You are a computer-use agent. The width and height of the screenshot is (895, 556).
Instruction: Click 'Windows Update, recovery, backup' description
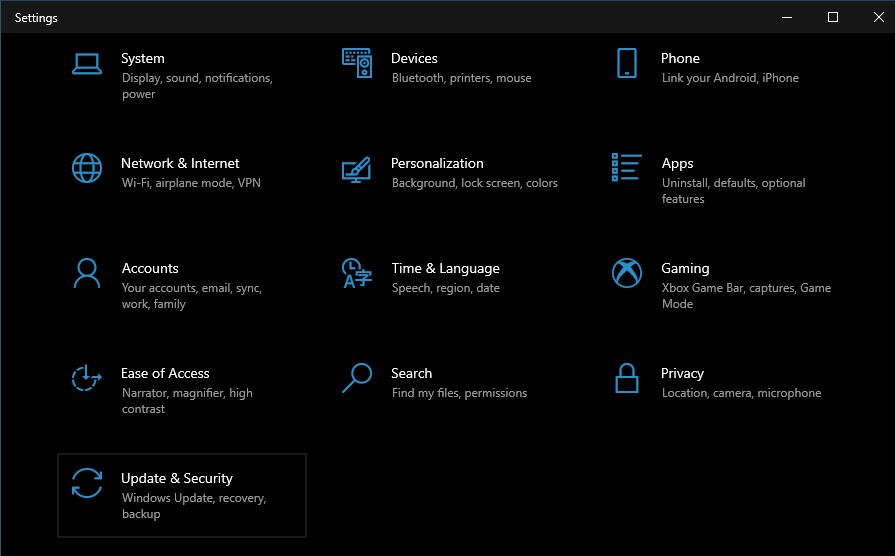click(x=194, y=506)
